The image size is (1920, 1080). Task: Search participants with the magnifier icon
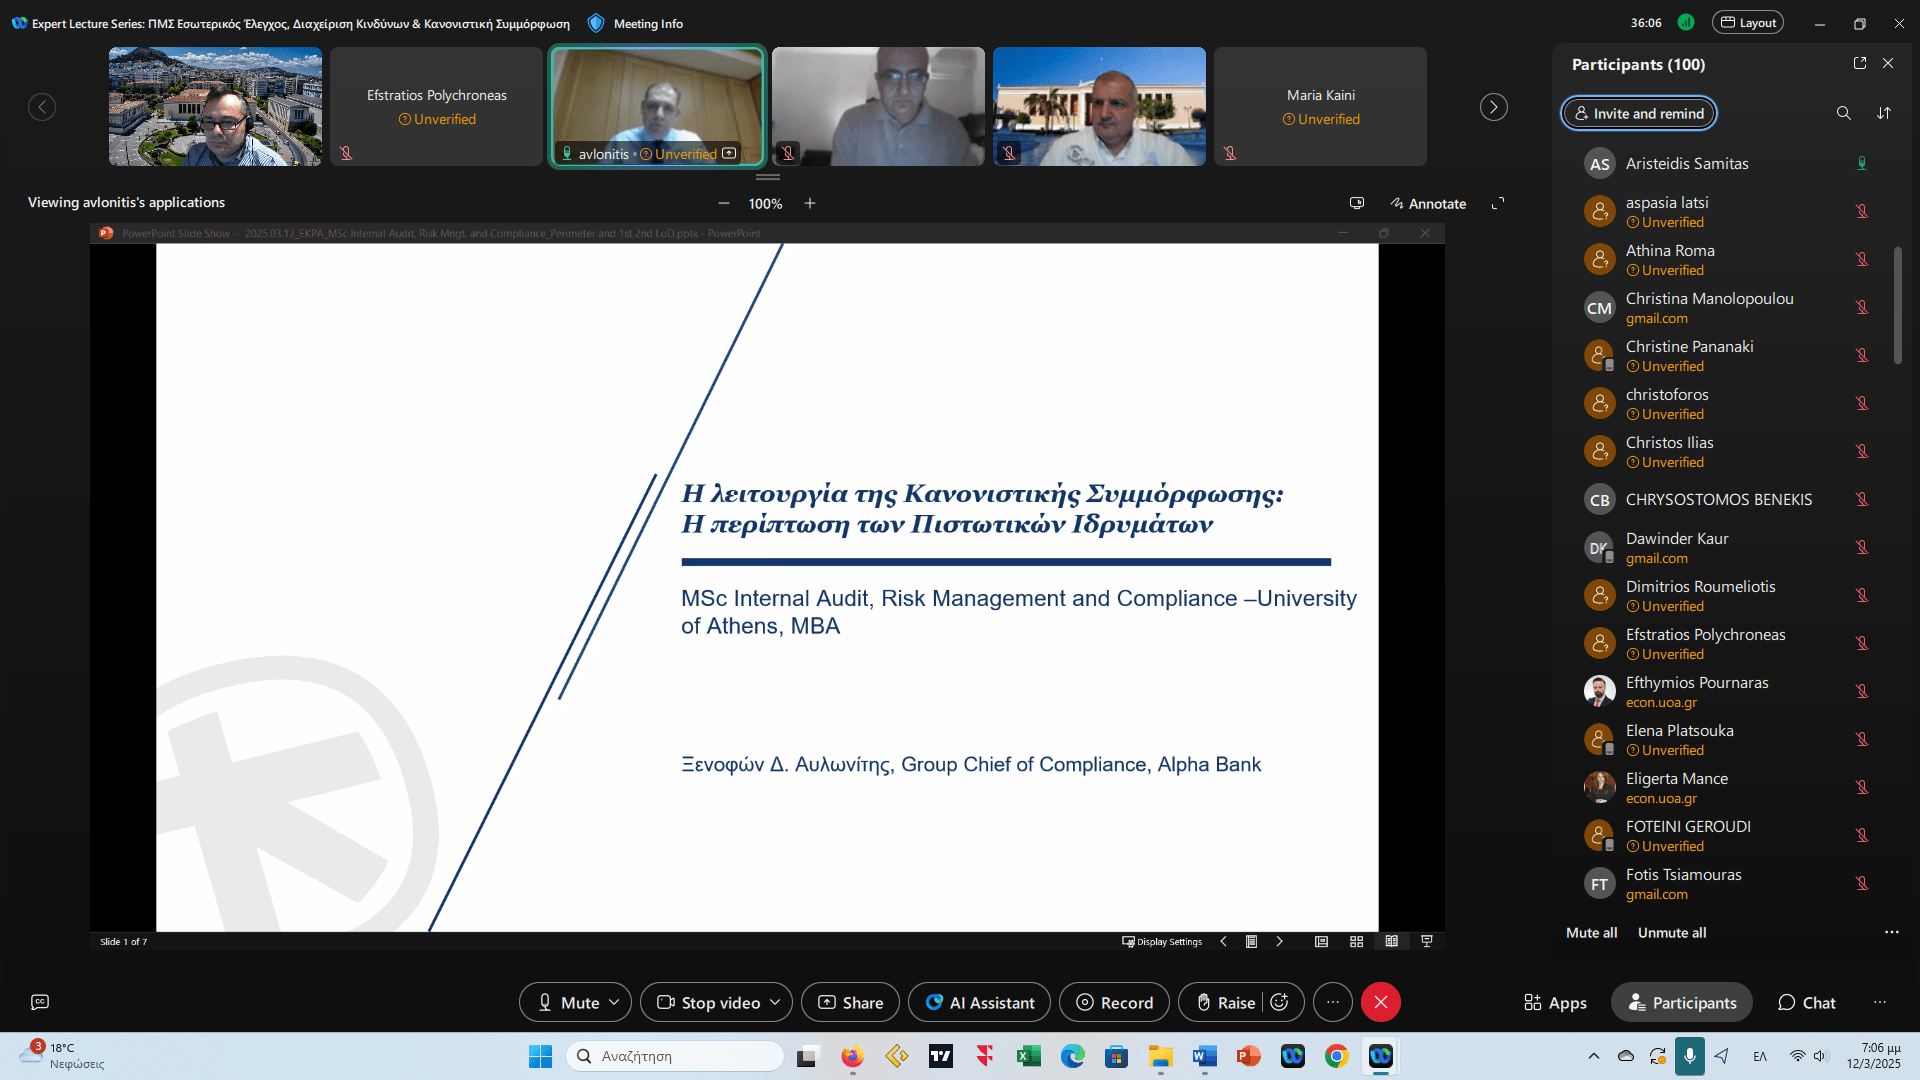tap(1843, 113)
